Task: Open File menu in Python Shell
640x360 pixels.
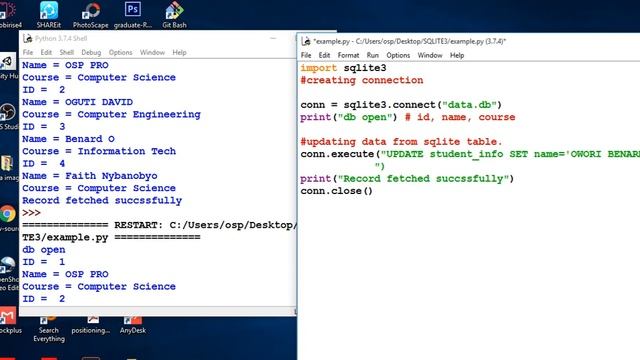Action: point(28,52)
